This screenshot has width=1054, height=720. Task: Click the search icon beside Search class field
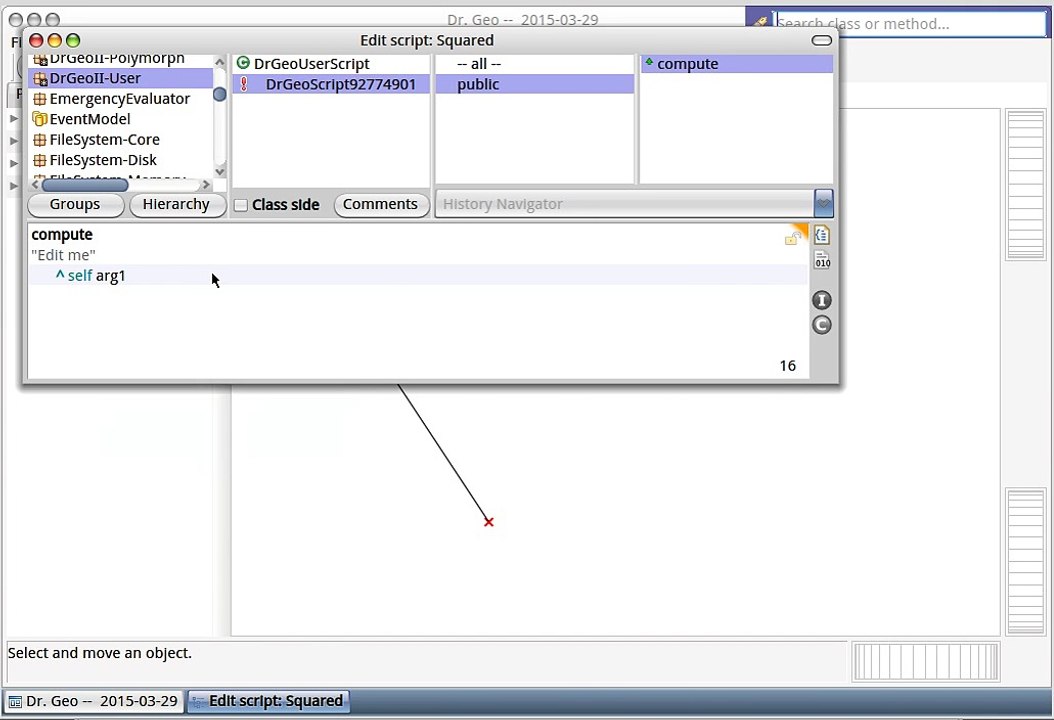[x=760, y=22]
